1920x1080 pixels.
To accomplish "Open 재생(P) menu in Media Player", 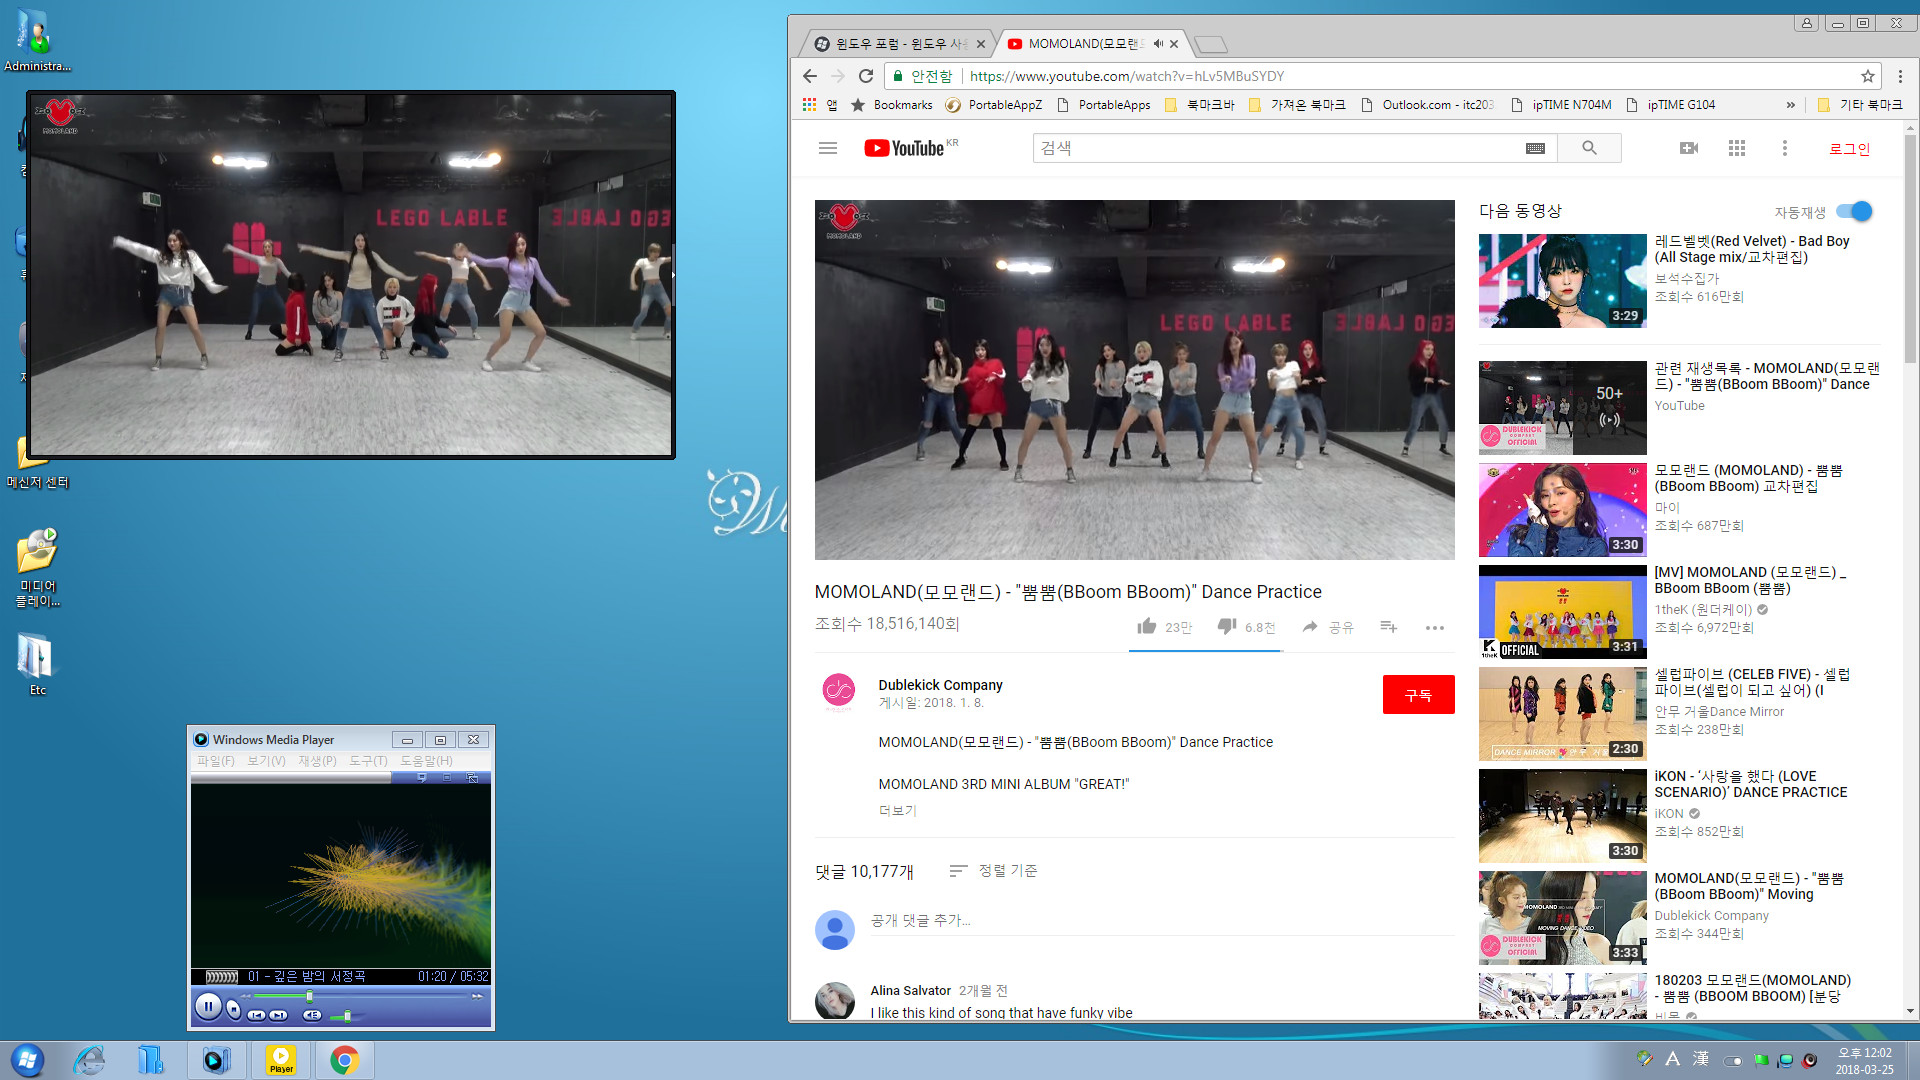I will click(x=317, y=761).
